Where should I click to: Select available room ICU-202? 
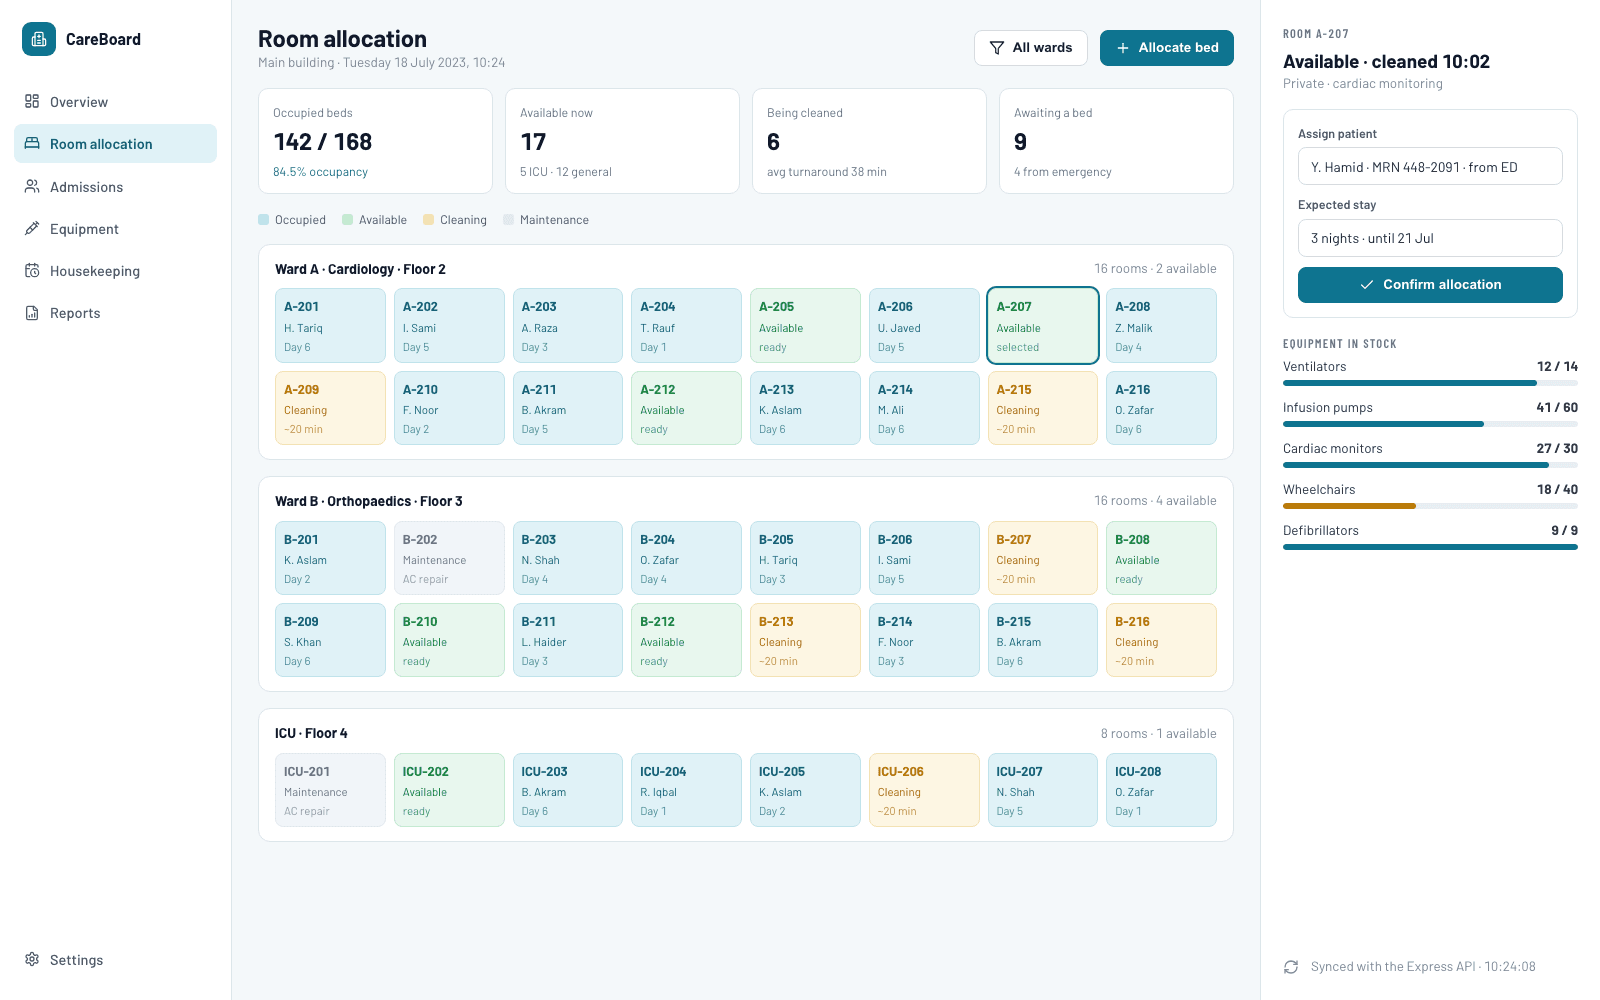(449, 790)
